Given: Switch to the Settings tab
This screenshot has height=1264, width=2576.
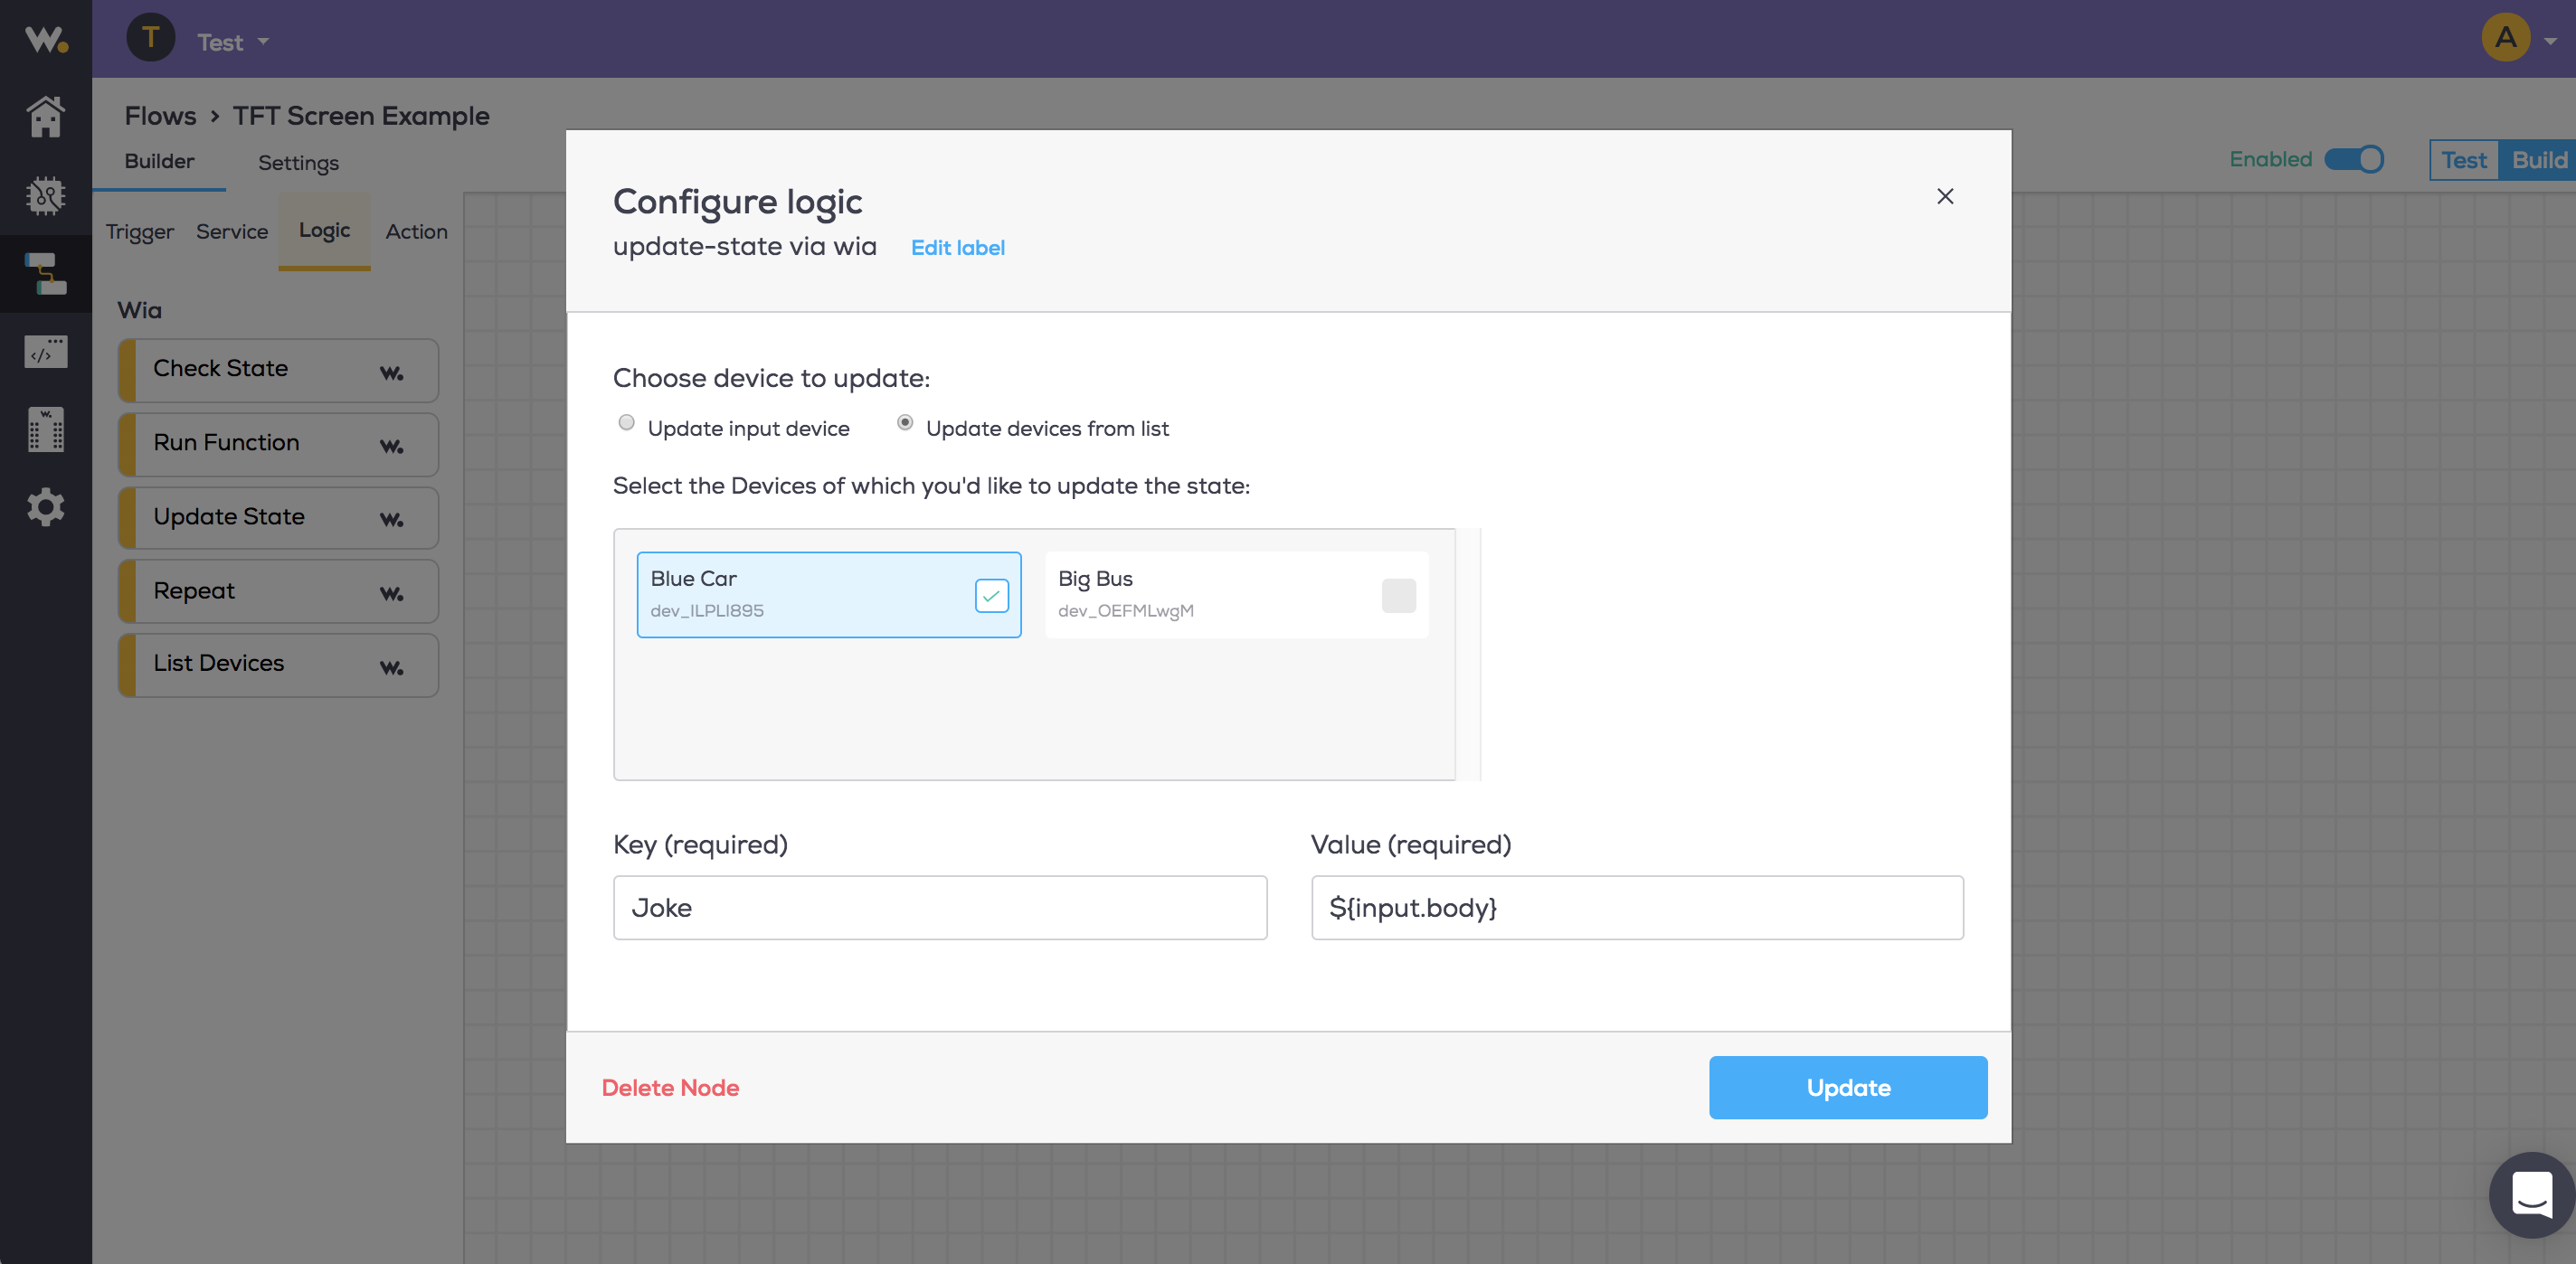Looking at the screenshot, I should 298,162.
